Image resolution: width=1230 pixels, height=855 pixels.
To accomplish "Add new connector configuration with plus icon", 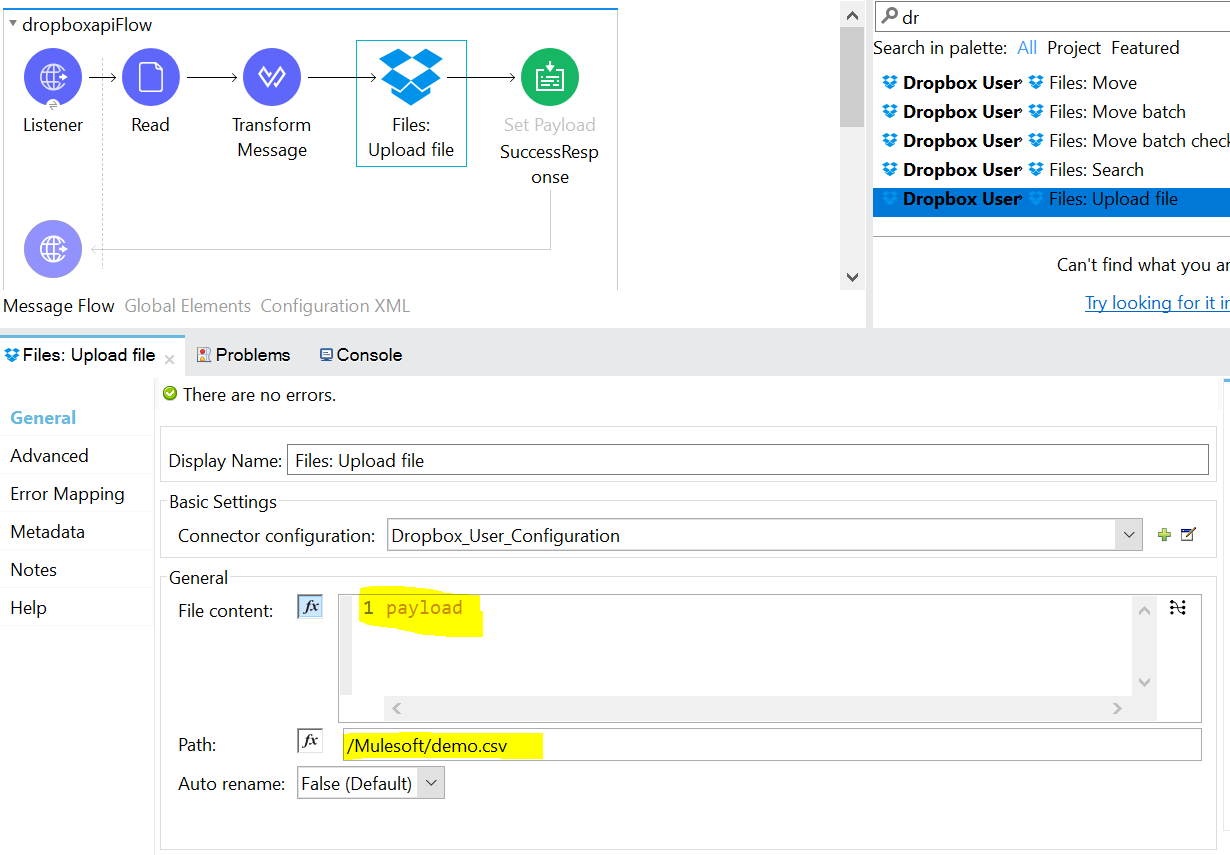I will (x=1164, y=535).
